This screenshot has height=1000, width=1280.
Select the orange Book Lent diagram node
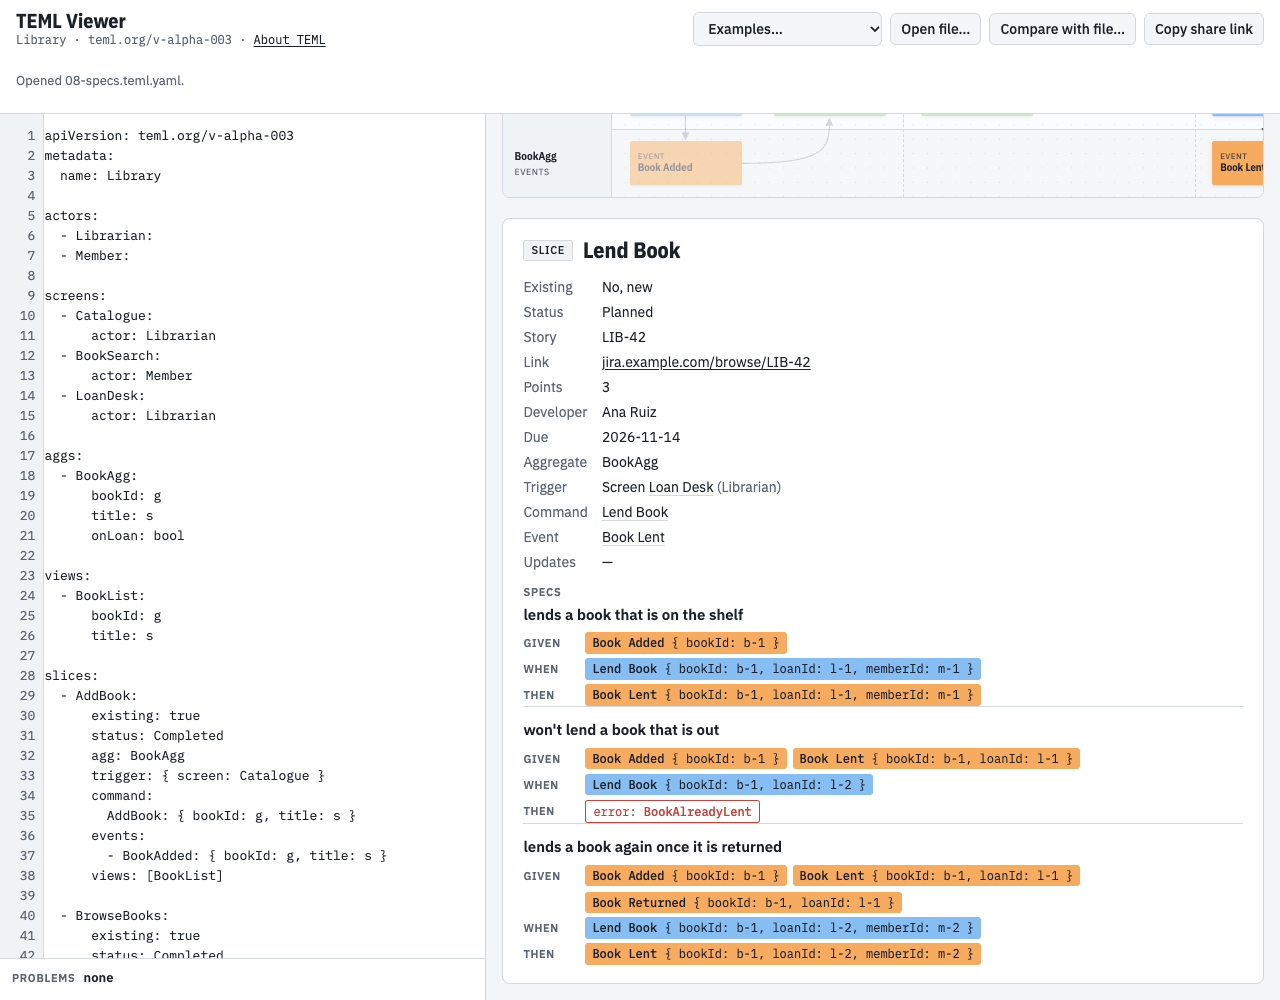(1238, 163)
